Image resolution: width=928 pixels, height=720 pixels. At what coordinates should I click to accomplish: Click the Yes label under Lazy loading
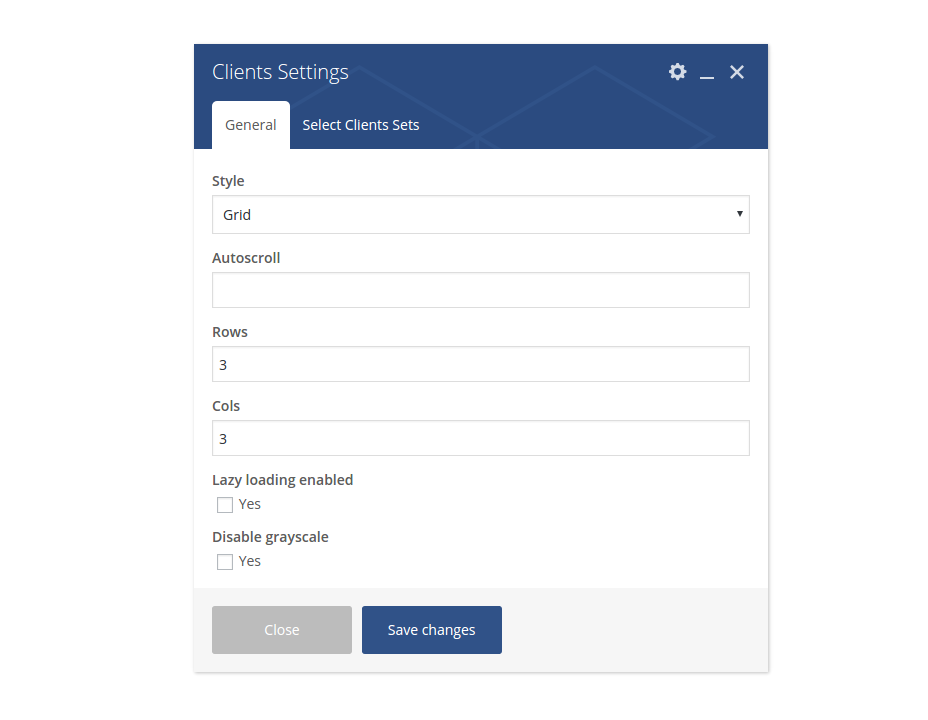click(250, 504)
